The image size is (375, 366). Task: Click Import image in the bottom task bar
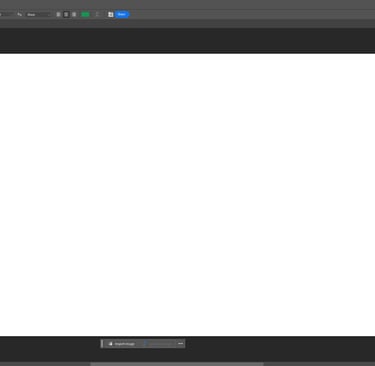[122, 344]
